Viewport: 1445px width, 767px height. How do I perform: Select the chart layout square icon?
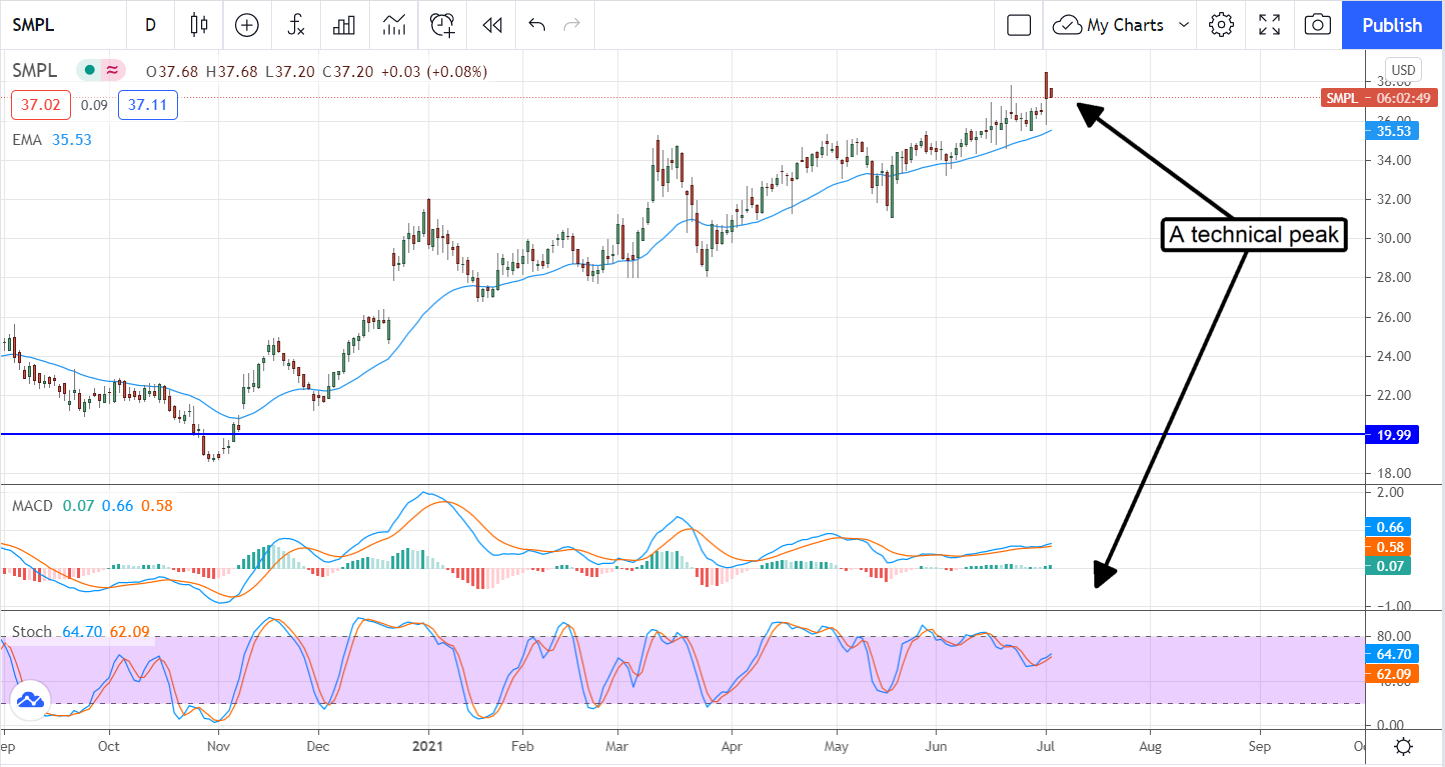(x=1018, y=25)
